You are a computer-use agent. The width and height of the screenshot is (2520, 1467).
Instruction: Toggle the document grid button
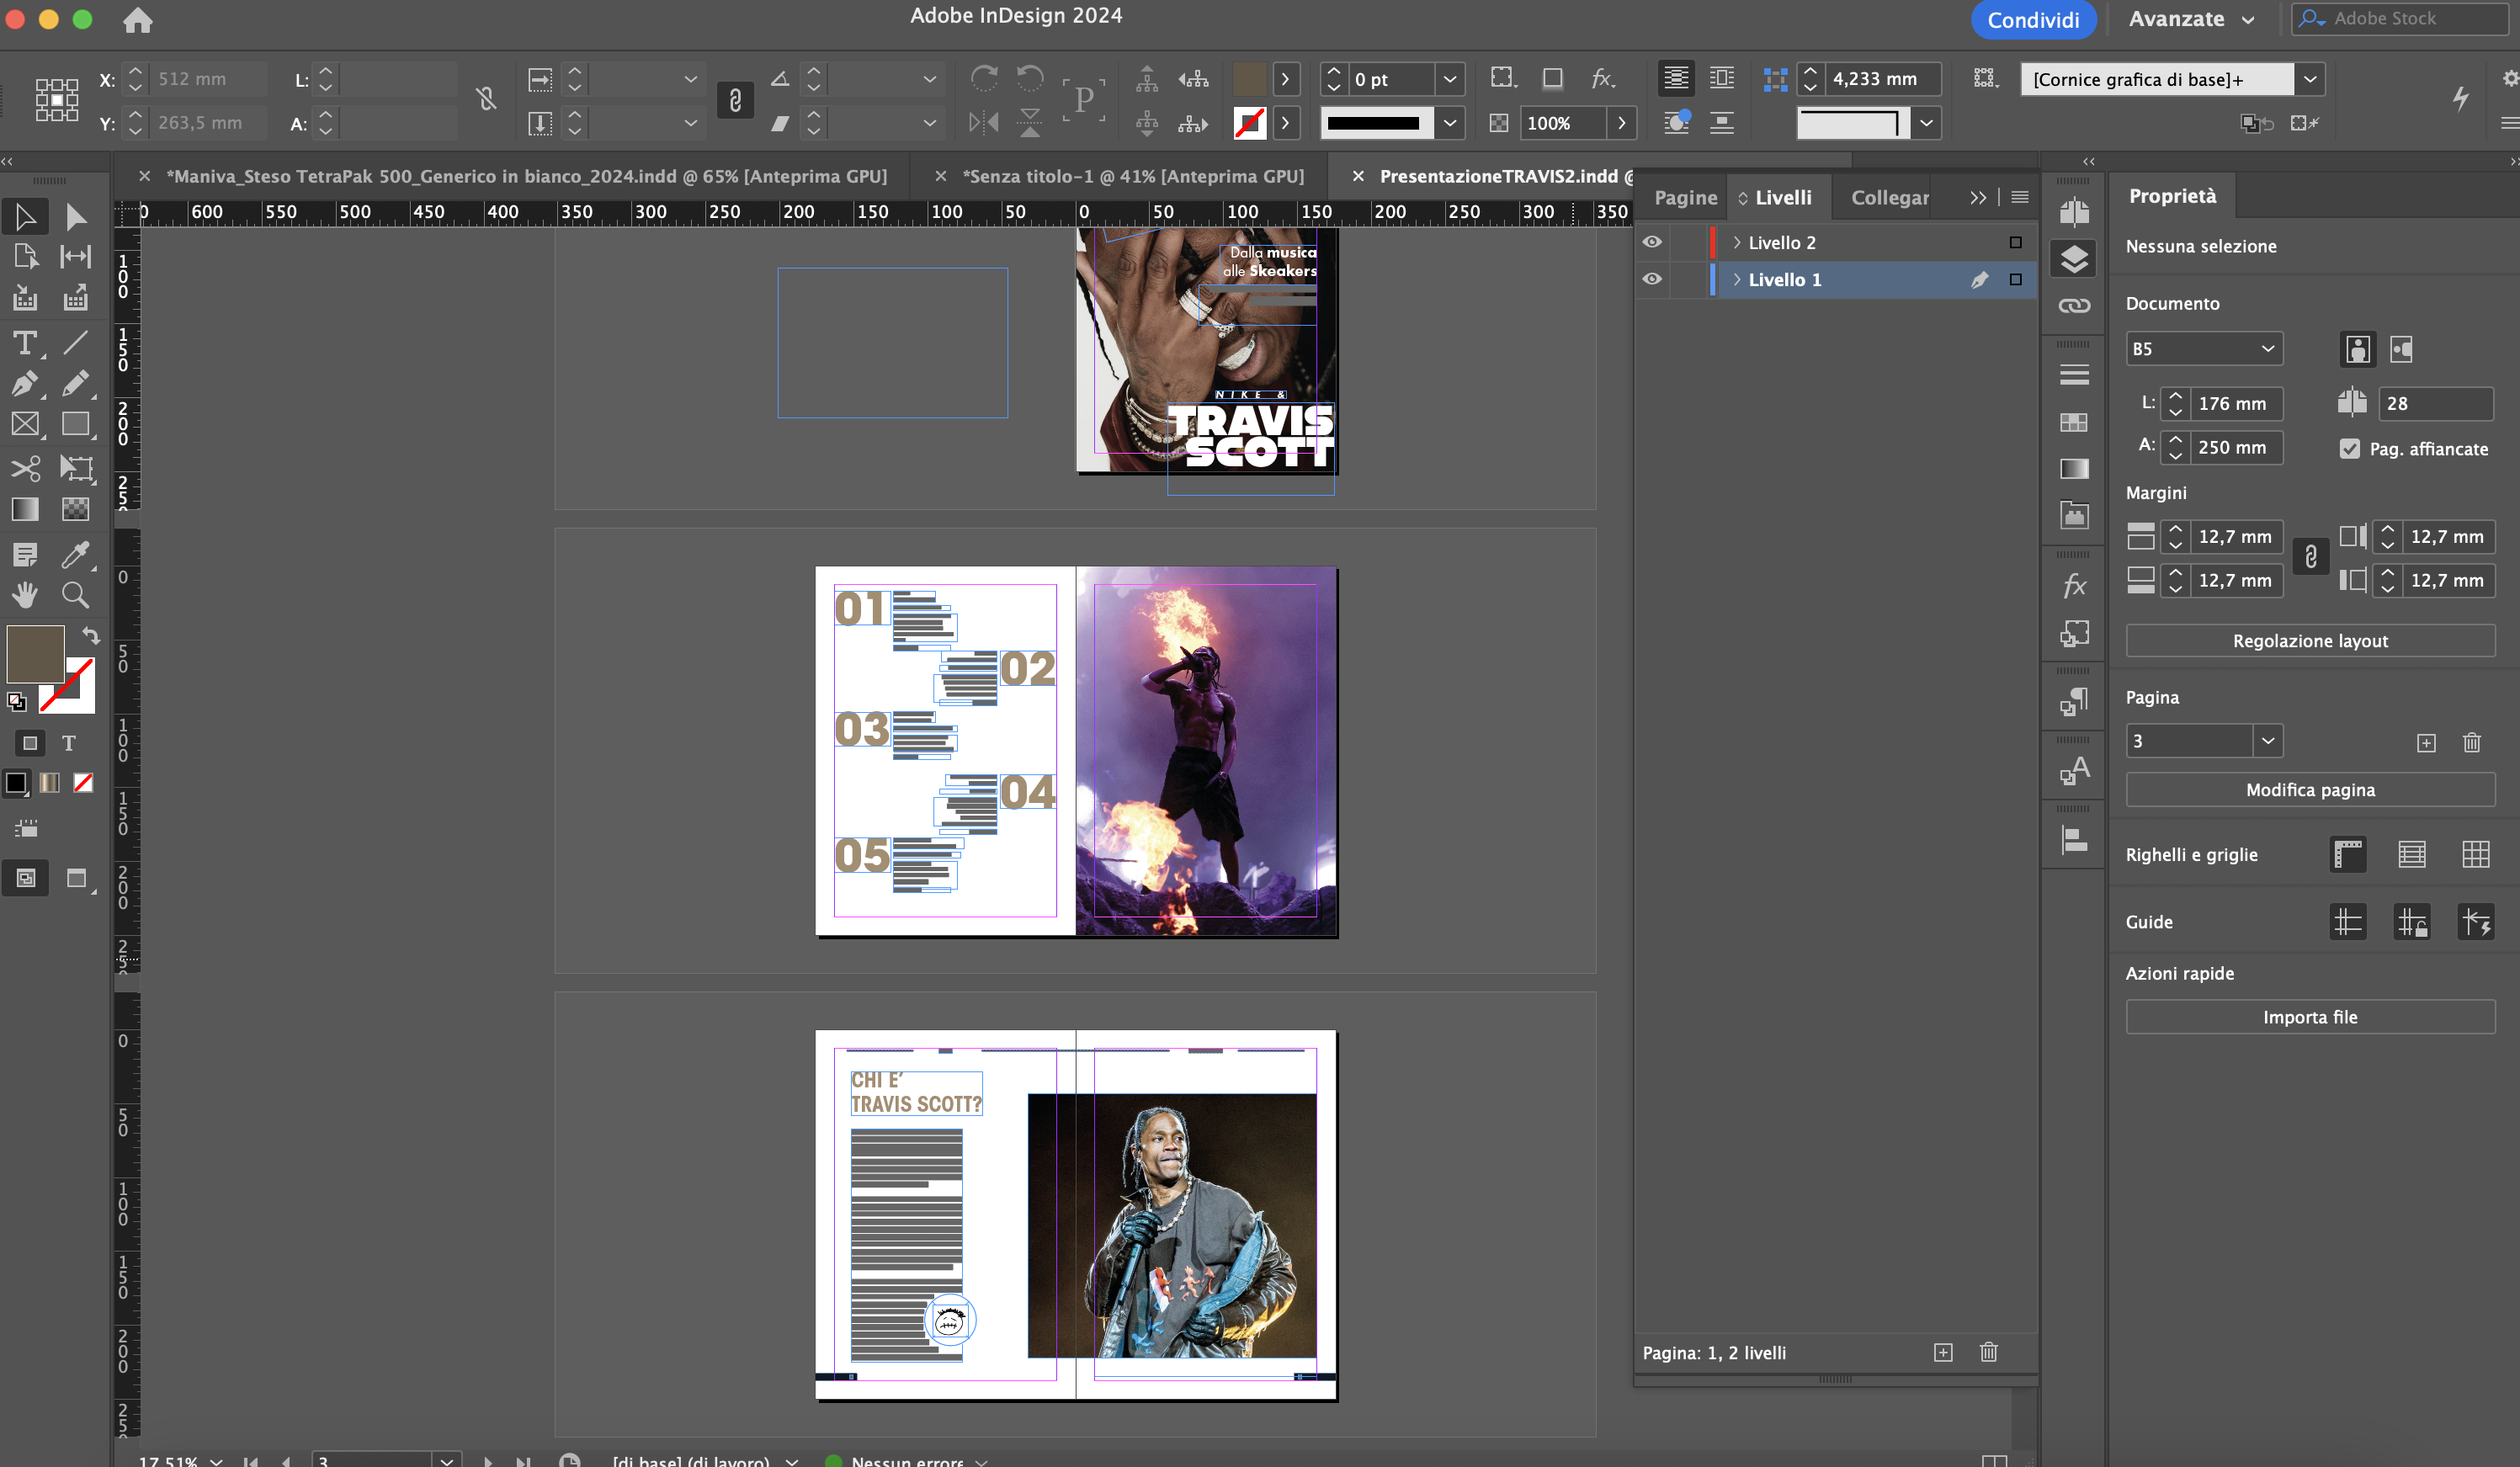click(2476, 855)
